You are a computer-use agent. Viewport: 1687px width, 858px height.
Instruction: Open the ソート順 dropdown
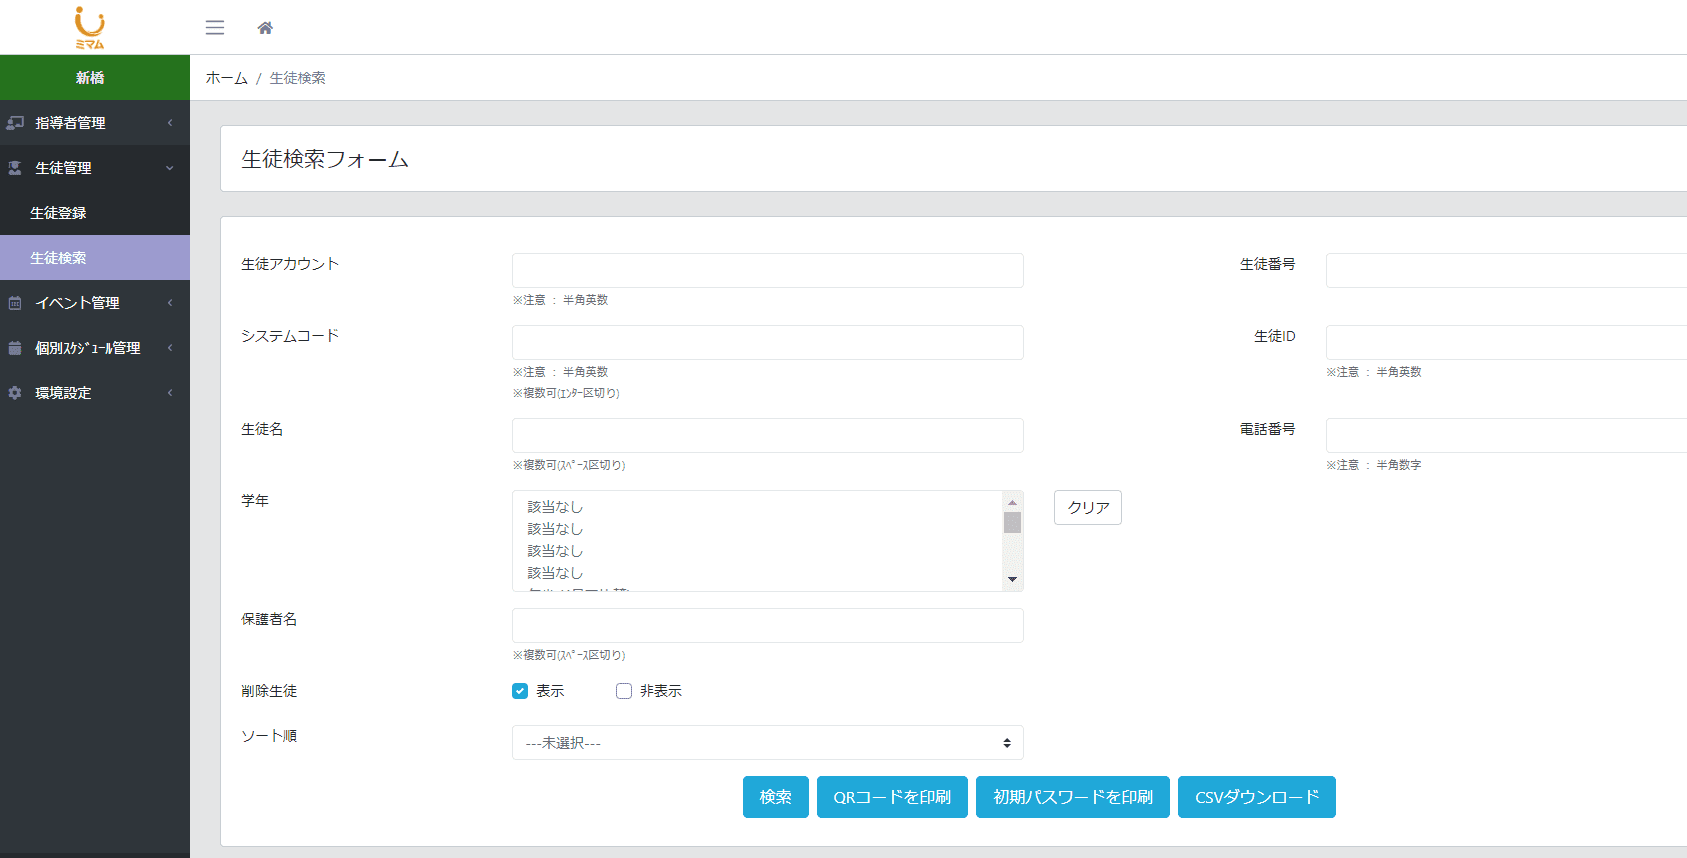coord(767,743)
